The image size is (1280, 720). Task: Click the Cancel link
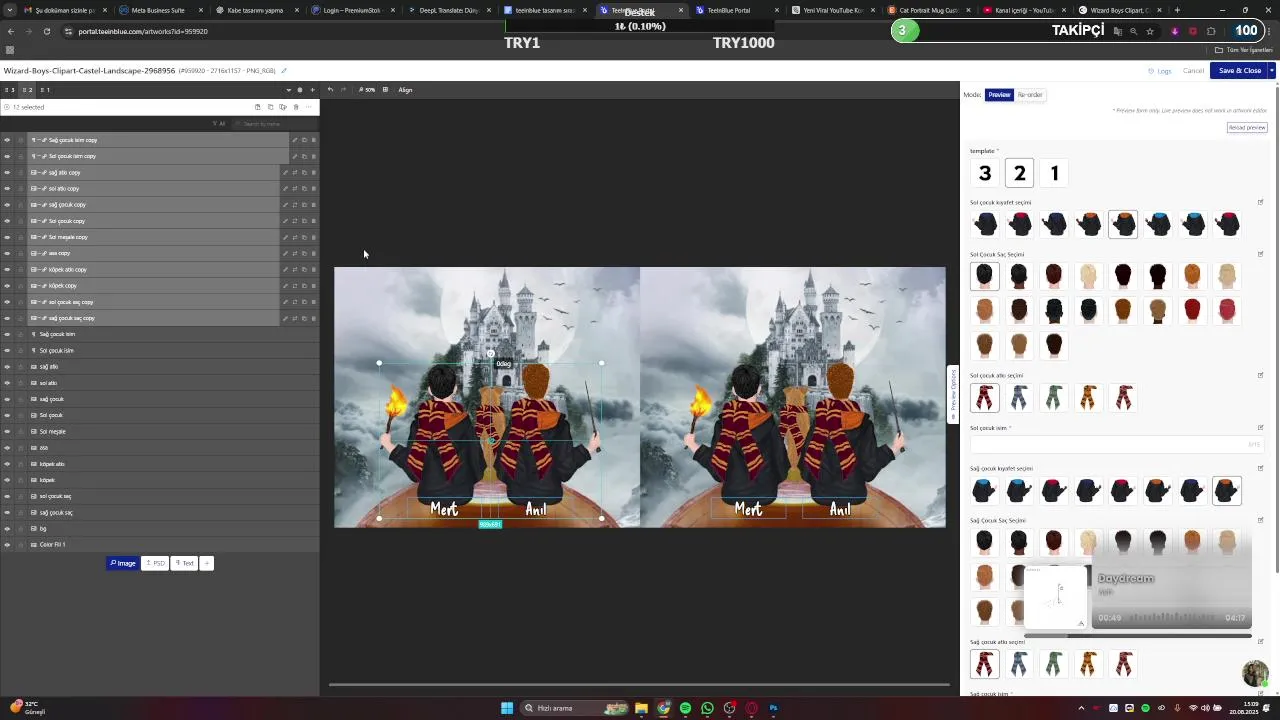tap(1193, 71)
